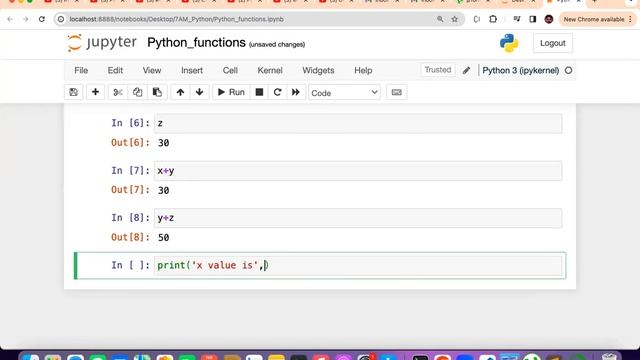Click the kernel idle circle indicator
The height and width of the screenshot is (360, 640).
(568, 71)
